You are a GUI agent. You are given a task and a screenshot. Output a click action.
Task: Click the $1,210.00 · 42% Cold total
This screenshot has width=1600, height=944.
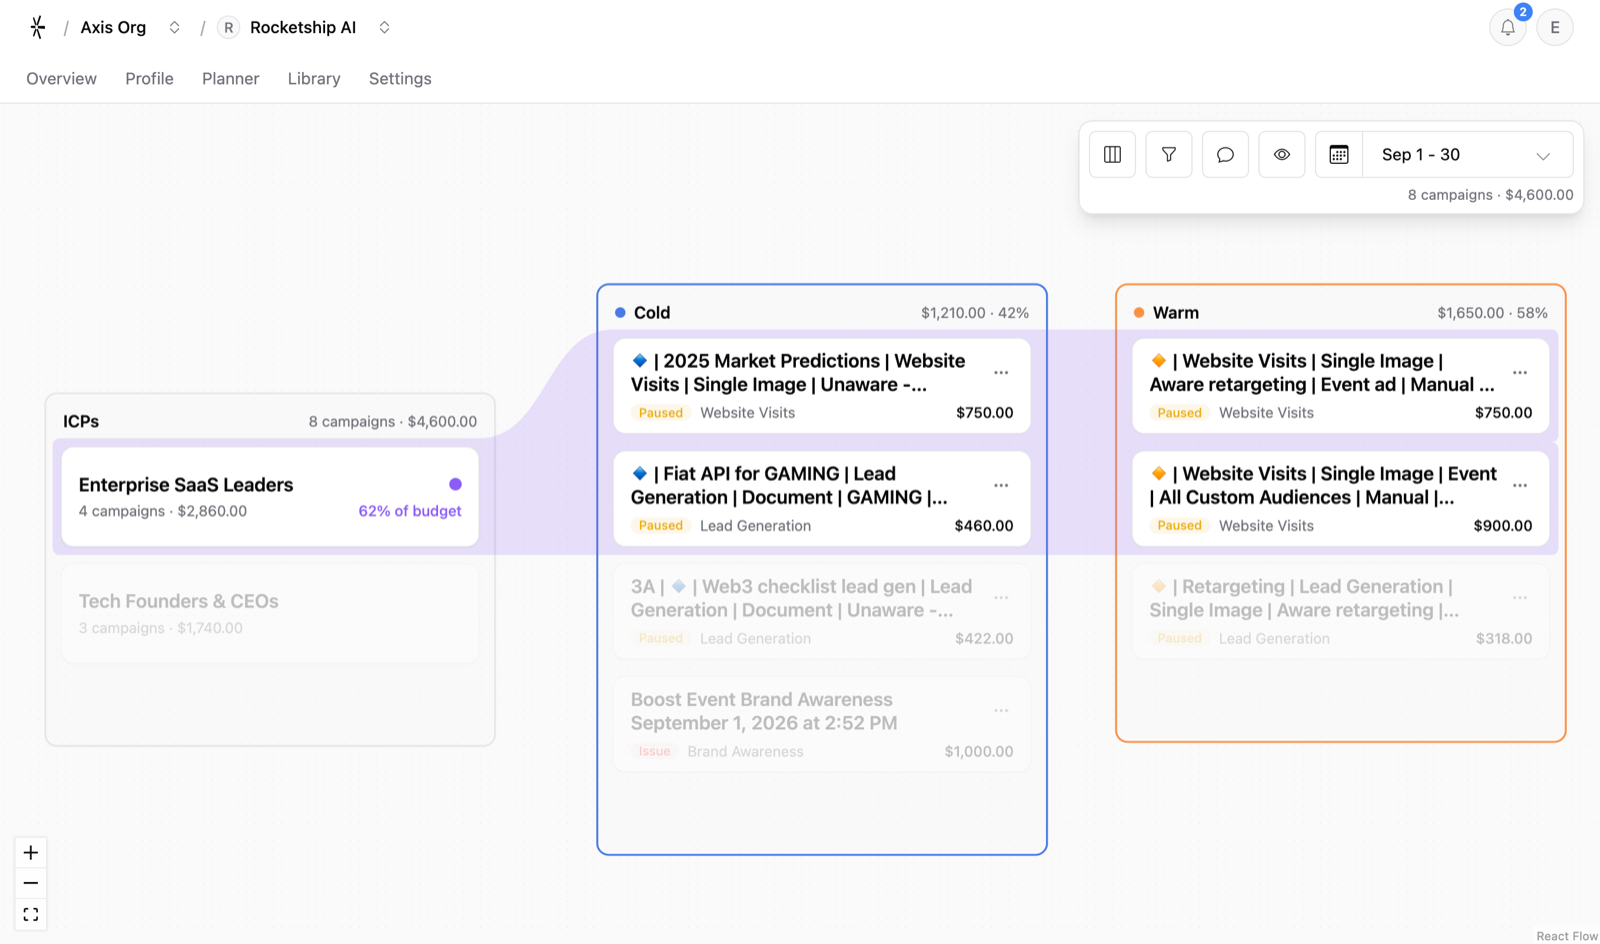tap(975, 313)
